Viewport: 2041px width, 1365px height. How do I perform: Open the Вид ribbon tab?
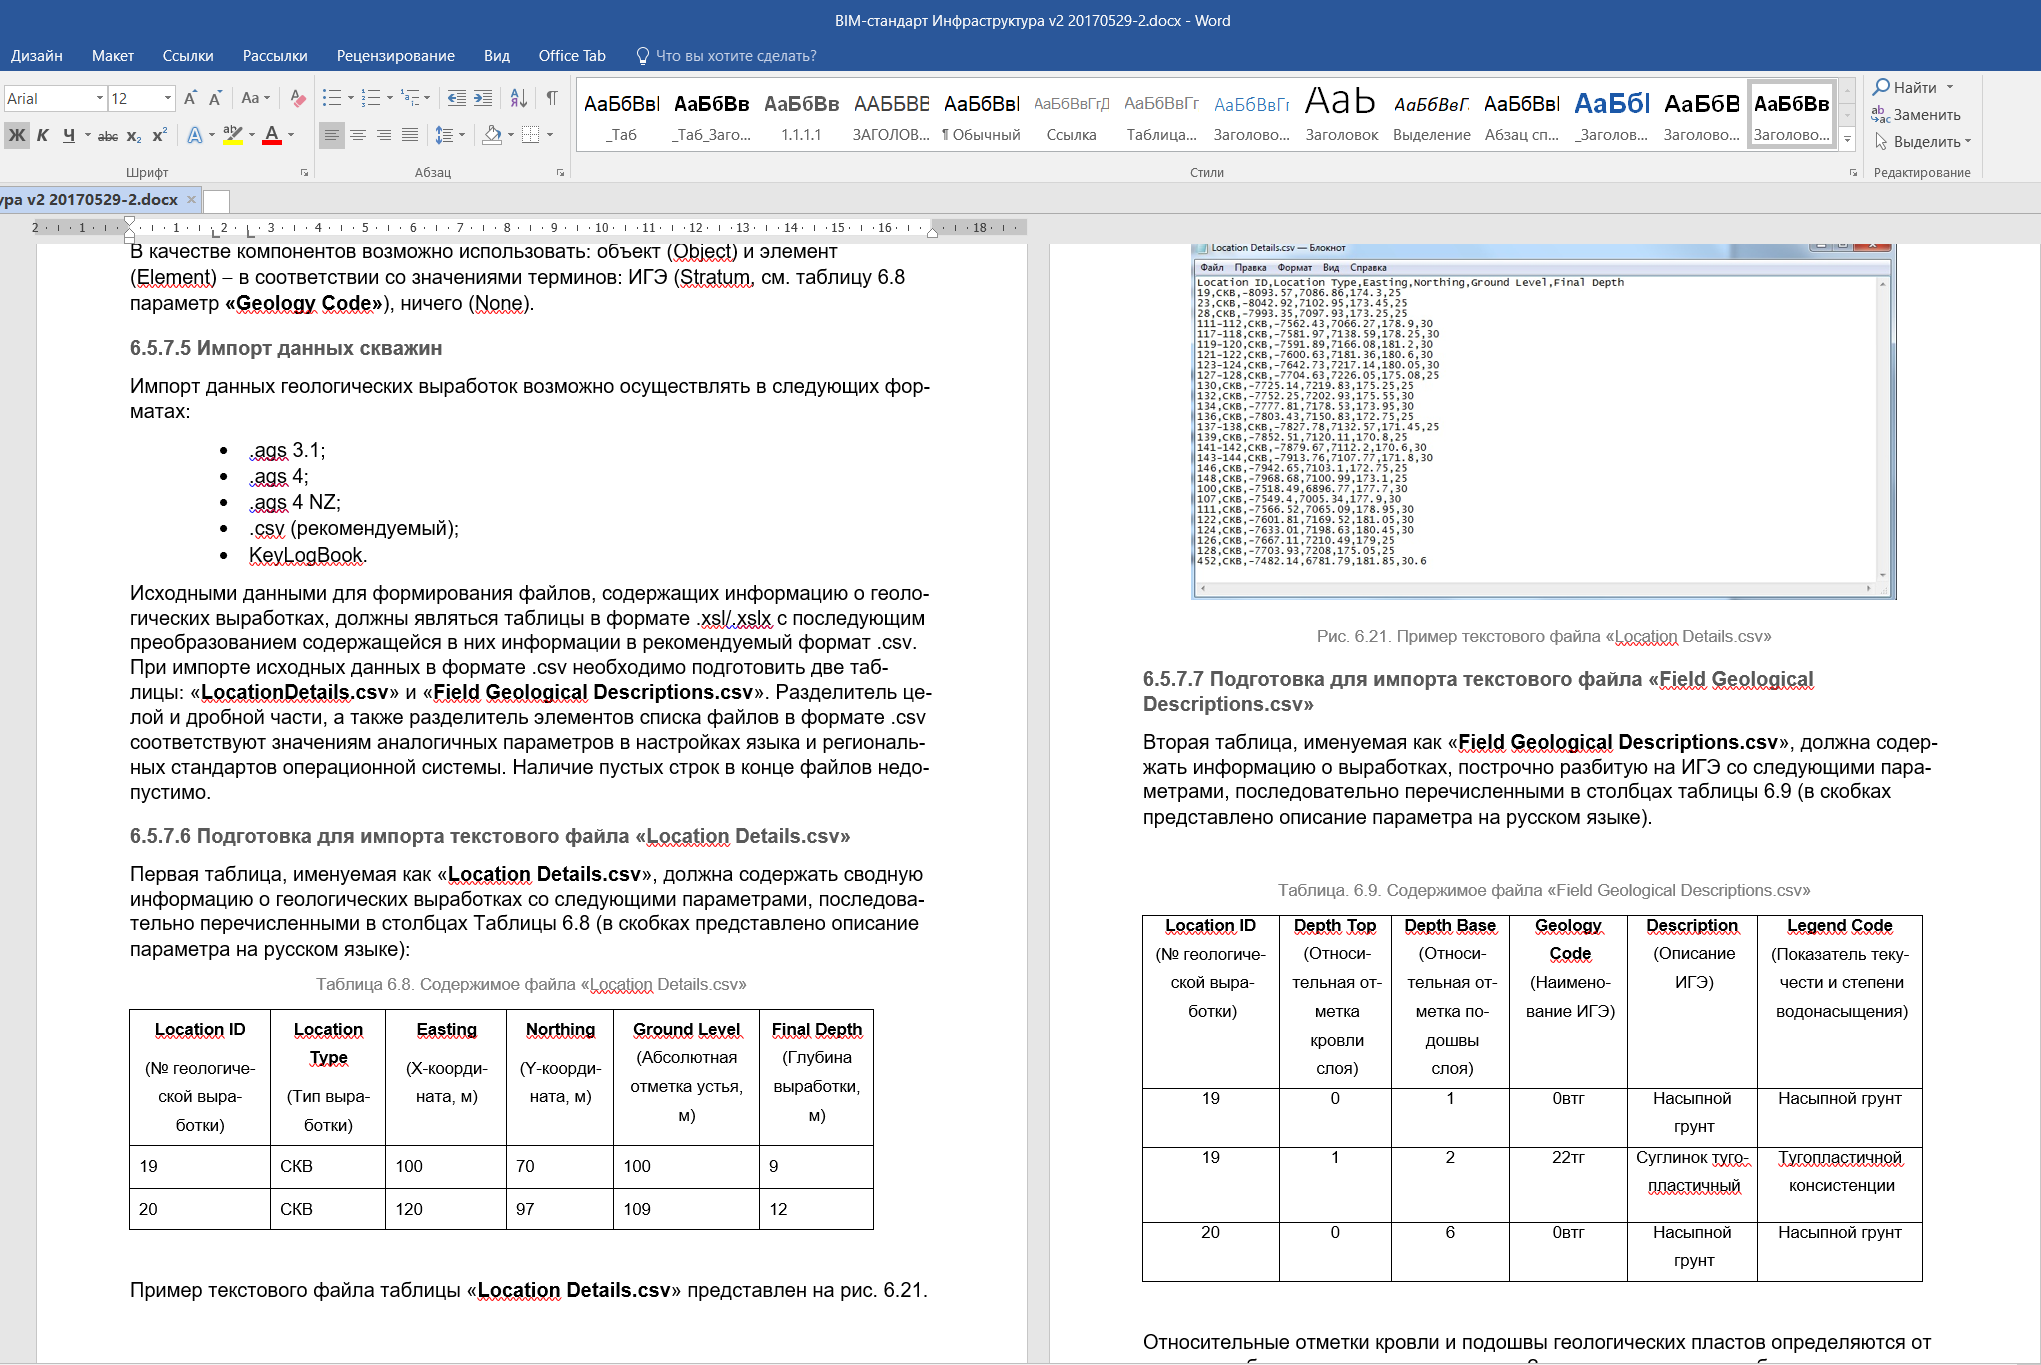pyautogui.click(x=496, y=56)
